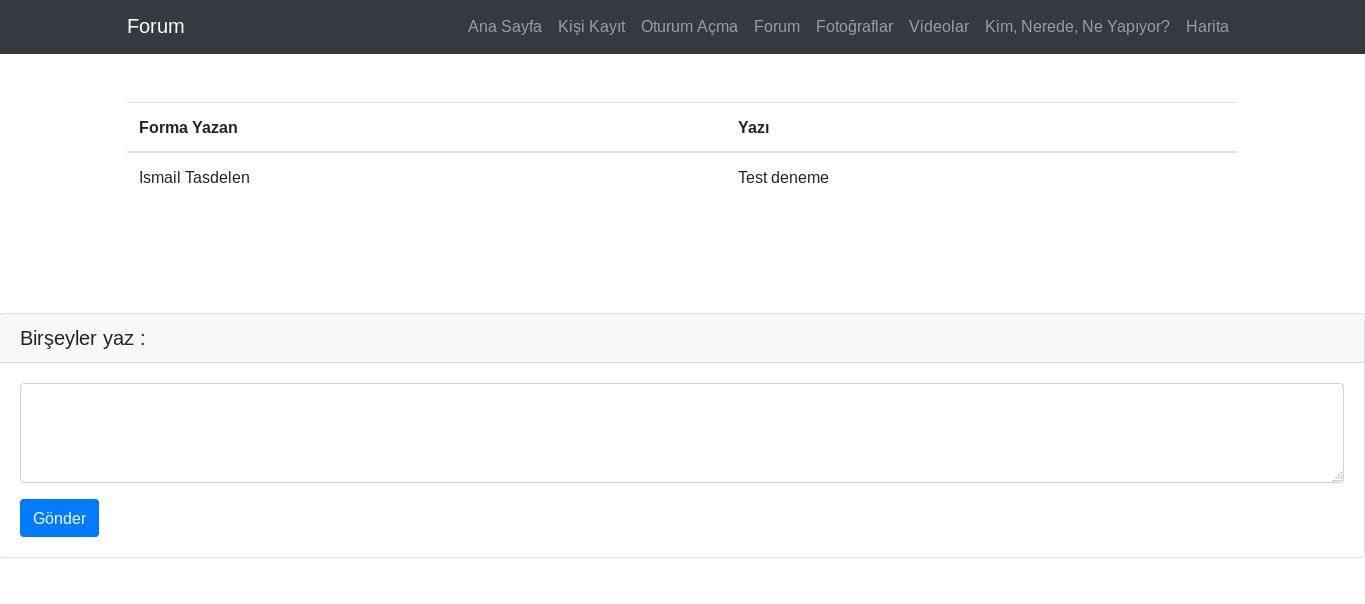
Task: Click the Forma Yazan column header
Action: [x=188, y=127]
